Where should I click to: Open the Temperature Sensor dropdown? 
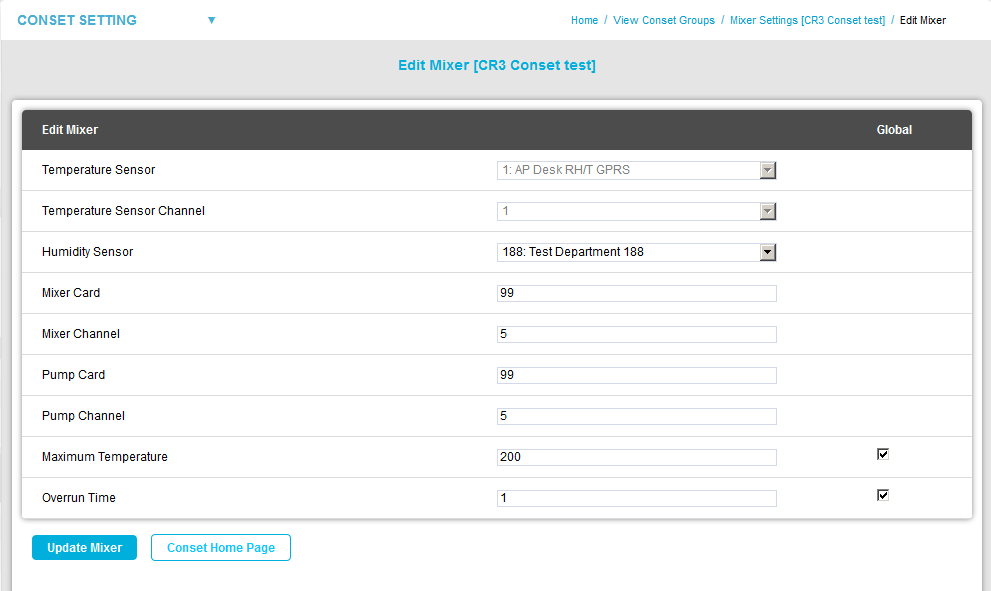click(x=636, y=170)
